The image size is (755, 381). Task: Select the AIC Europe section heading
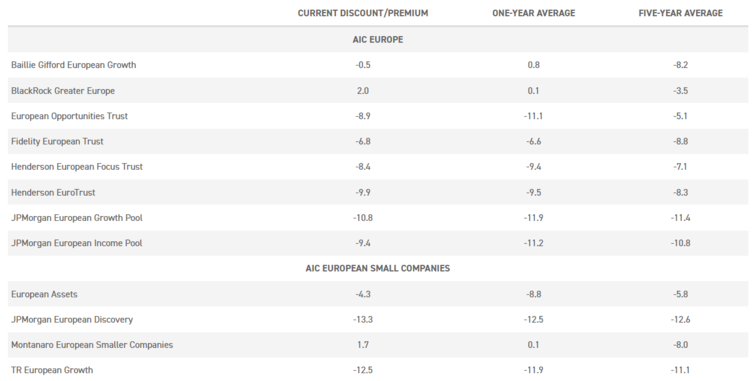coord(378,39)
